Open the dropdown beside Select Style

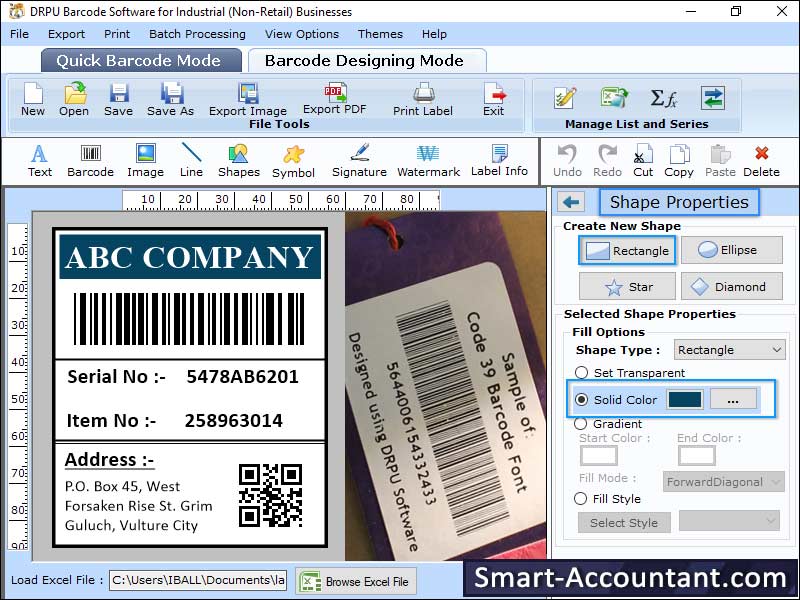(x=729, y=521)
